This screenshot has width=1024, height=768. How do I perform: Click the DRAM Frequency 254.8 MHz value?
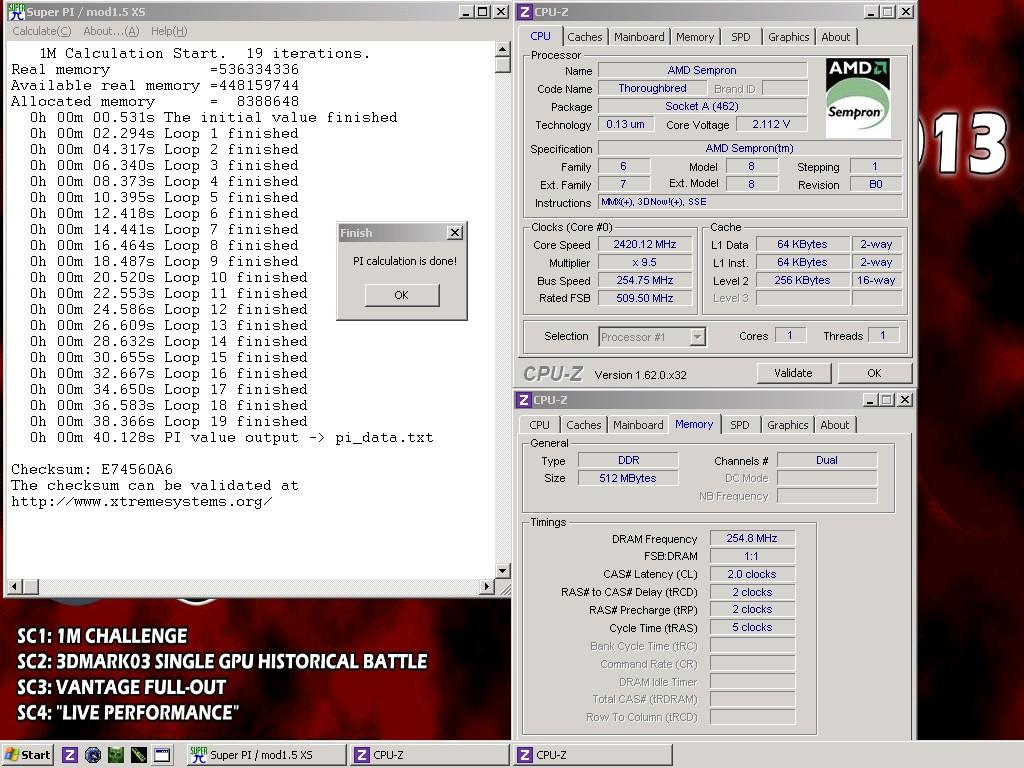(752, 538)
